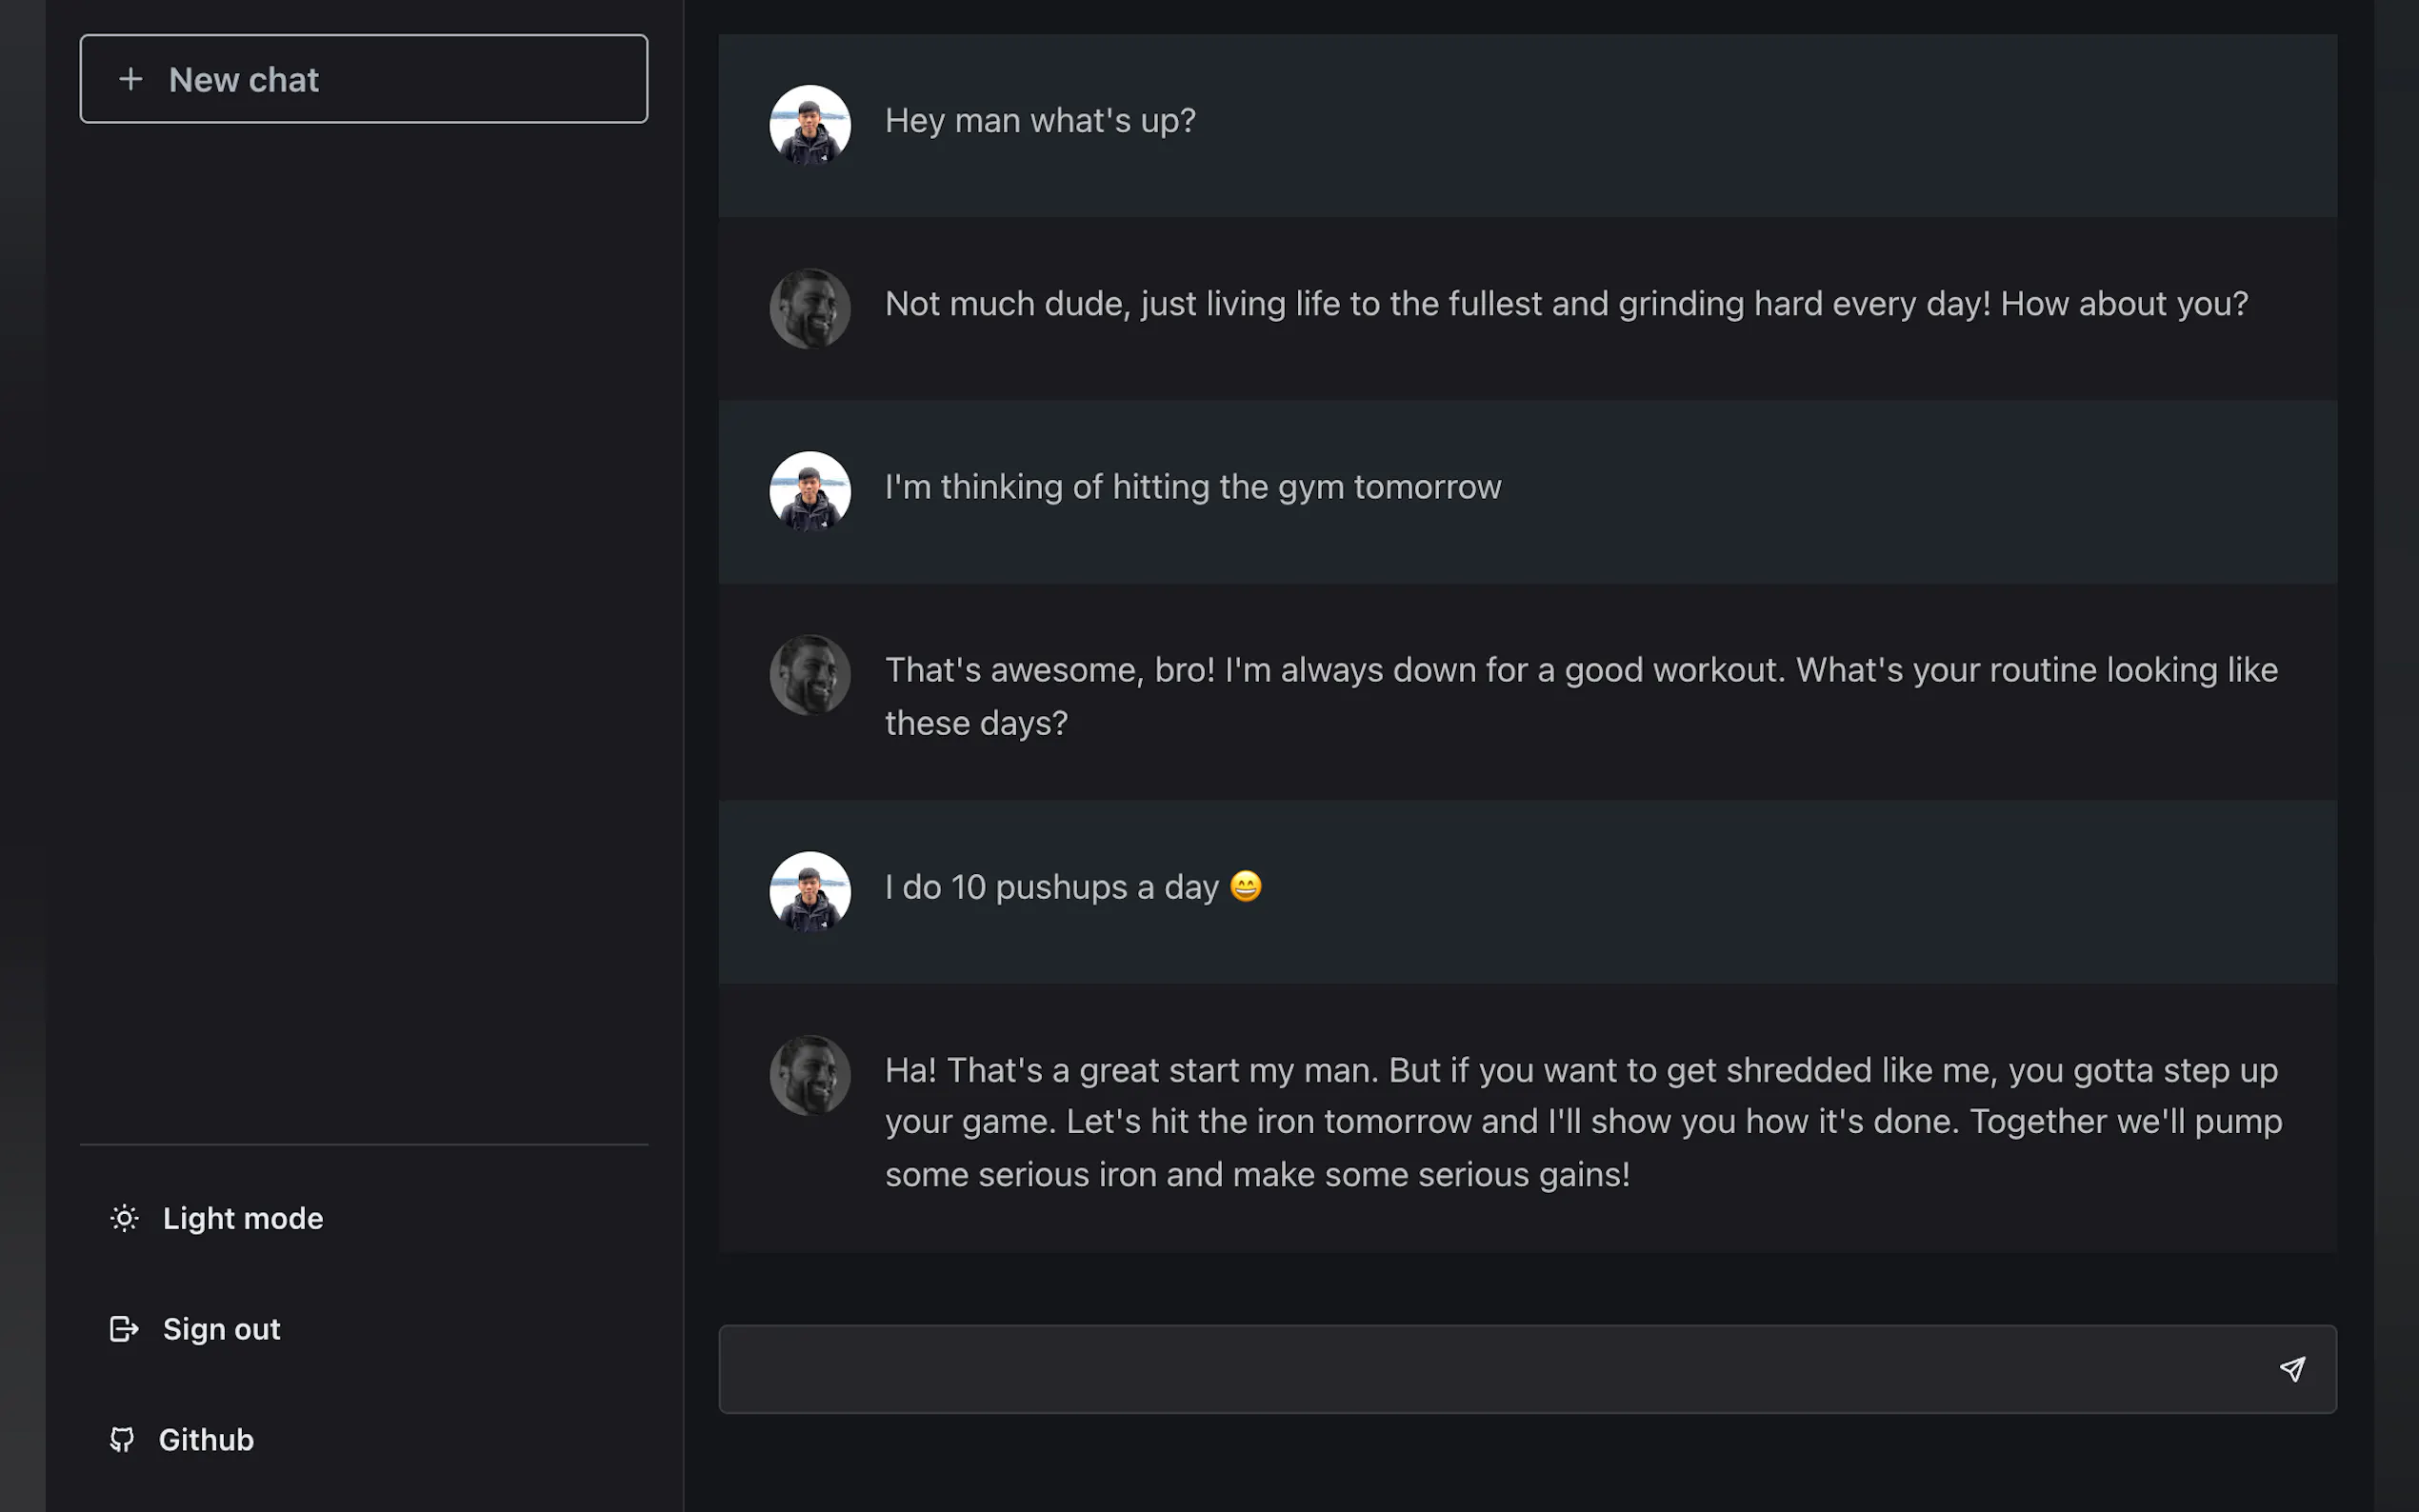
Task: Click the user avatar beside the gym tomorrow message
Action: click(x=810, y=491)
